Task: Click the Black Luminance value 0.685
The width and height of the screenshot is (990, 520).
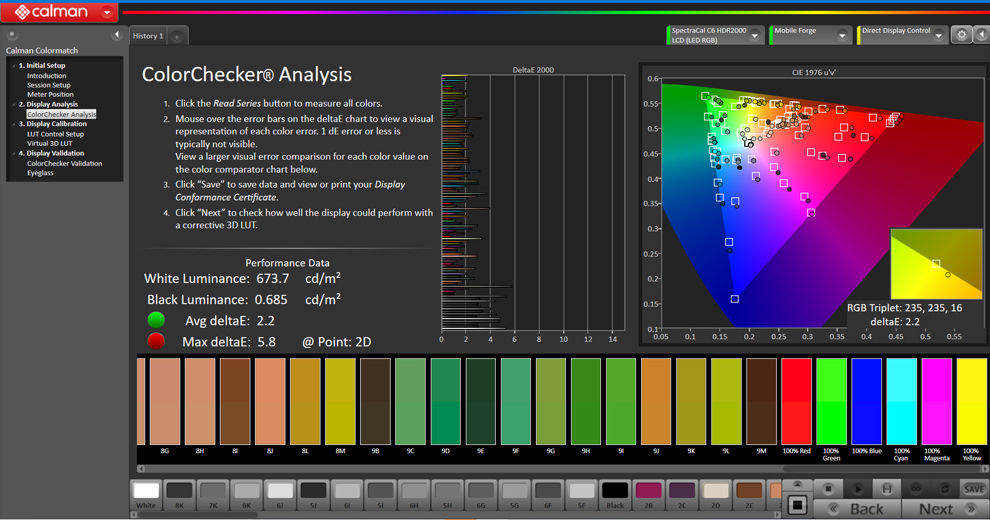Action: tap(271, 299)
